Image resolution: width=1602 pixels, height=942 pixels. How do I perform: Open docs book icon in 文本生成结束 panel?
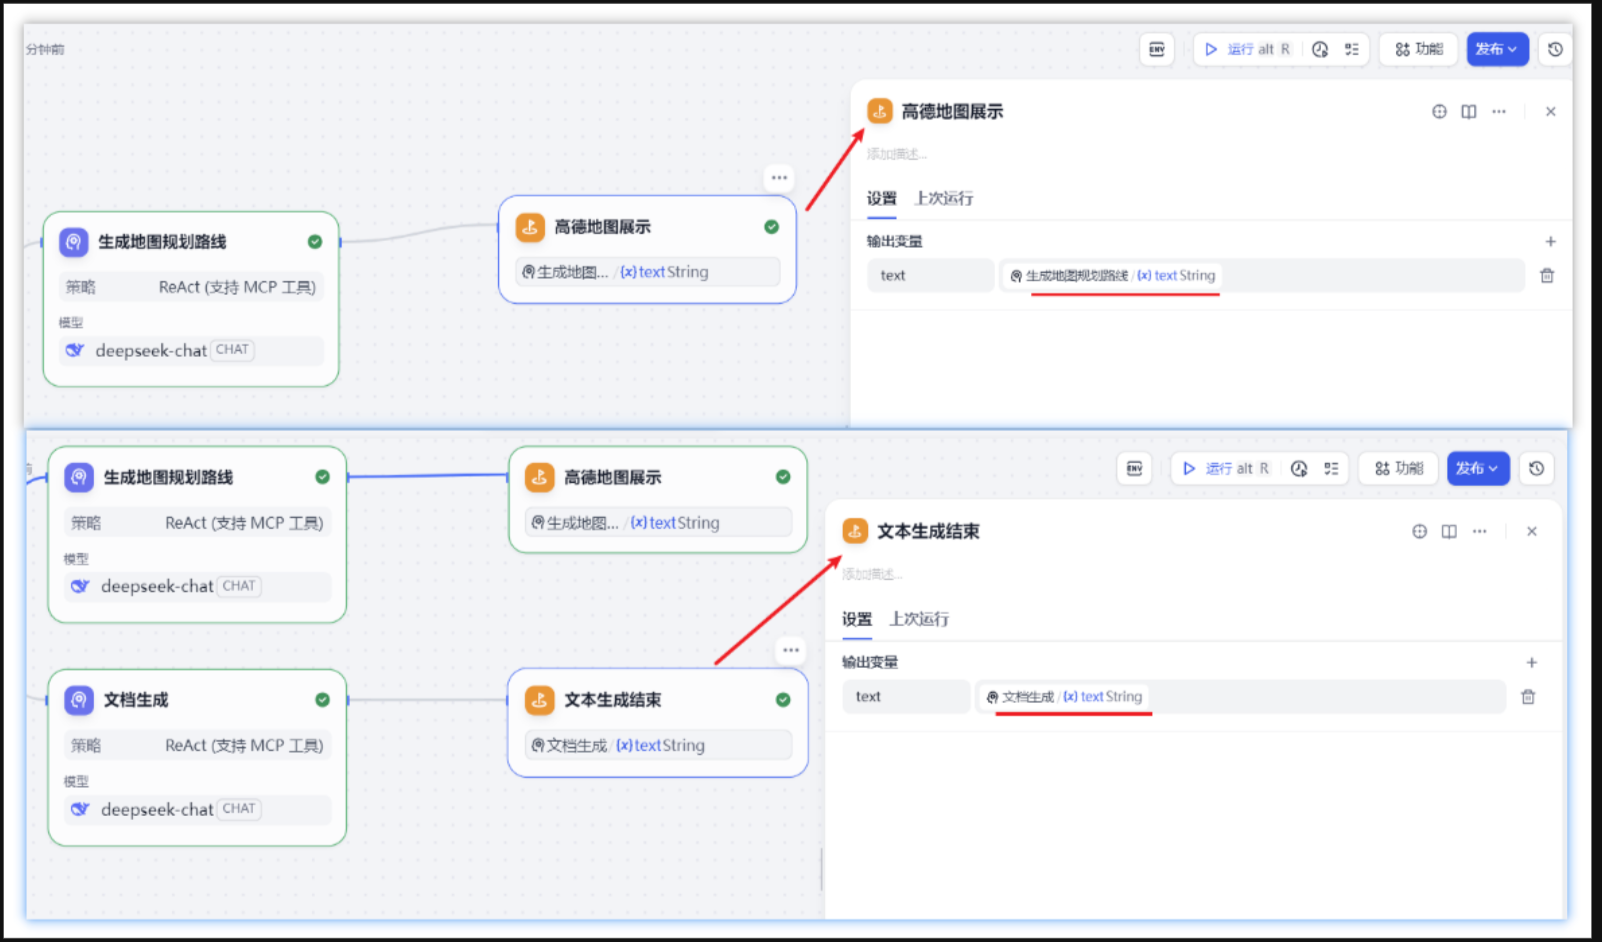point(1449,531)
